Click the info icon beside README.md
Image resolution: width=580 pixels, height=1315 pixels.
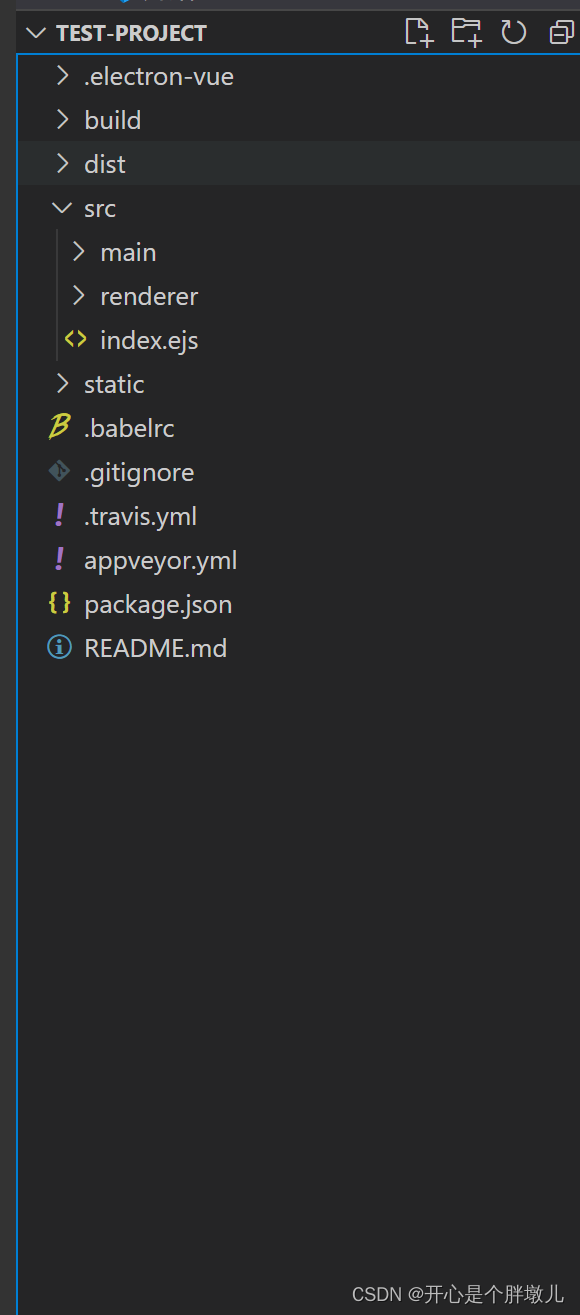(59, 647)
